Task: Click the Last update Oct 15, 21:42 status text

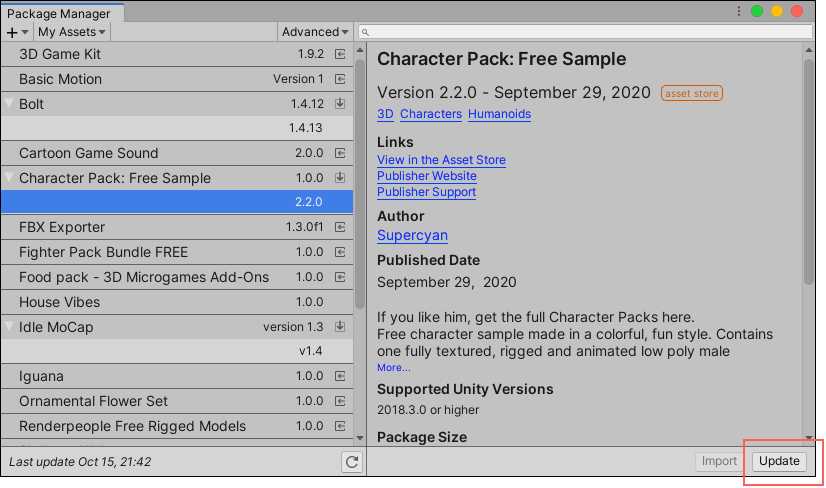Action: click(x=80, y=462)
